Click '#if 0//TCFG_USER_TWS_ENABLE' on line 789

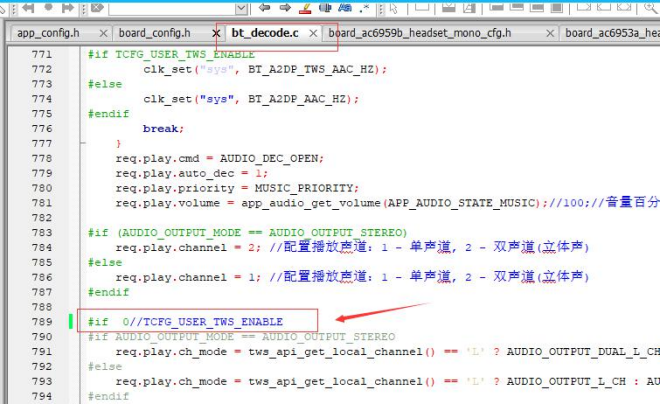tap(185, 322)
